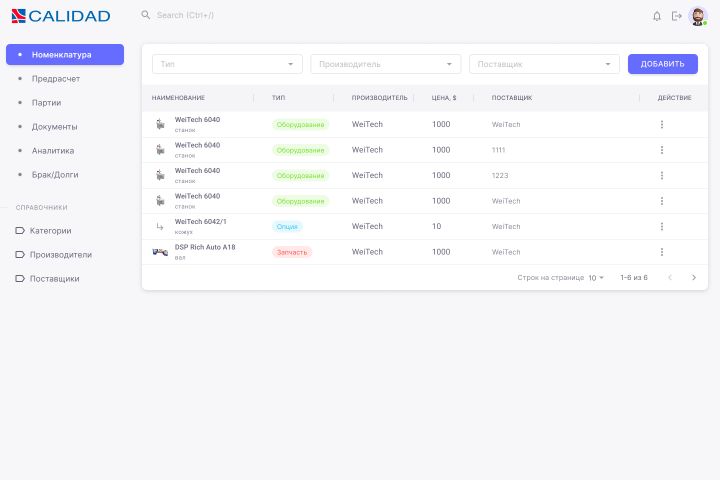This screenshot has width=720, height=480.
Task: Sort by ЦЕНА, $ column header
Action: click(x=444, y=98)
